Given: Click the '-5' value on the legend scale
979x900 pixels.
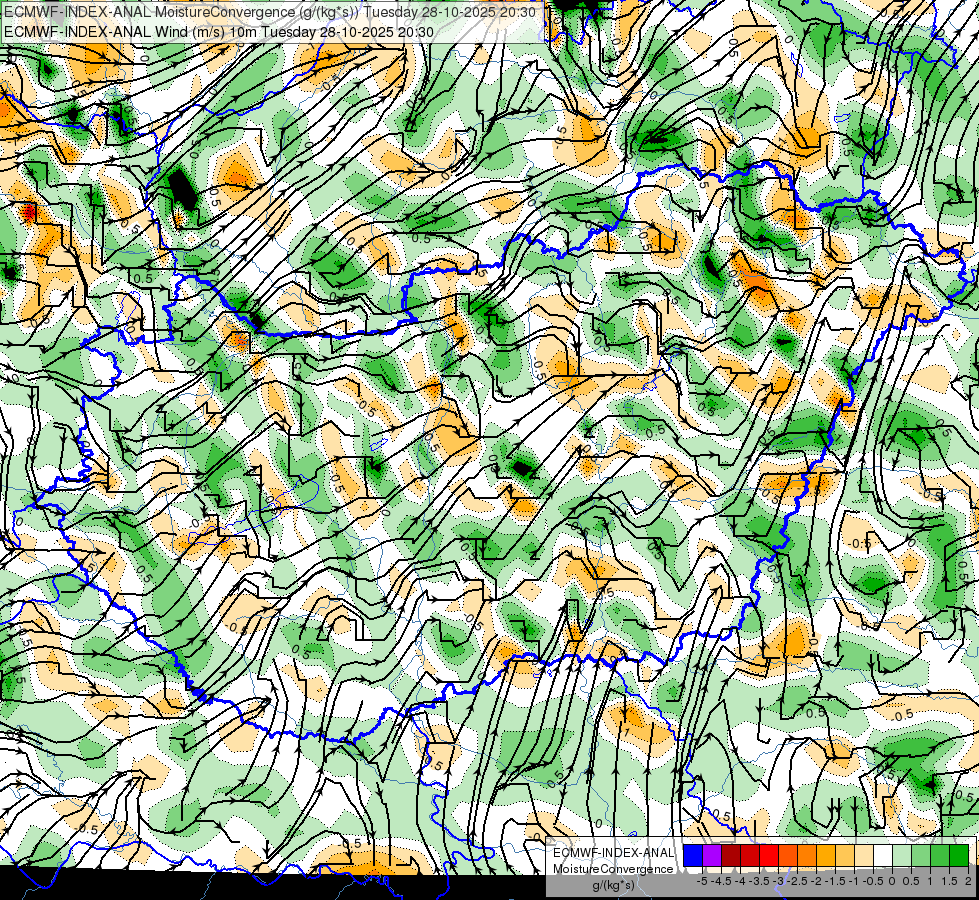Looking at the screenshot, I should click(x=702, y=881).
